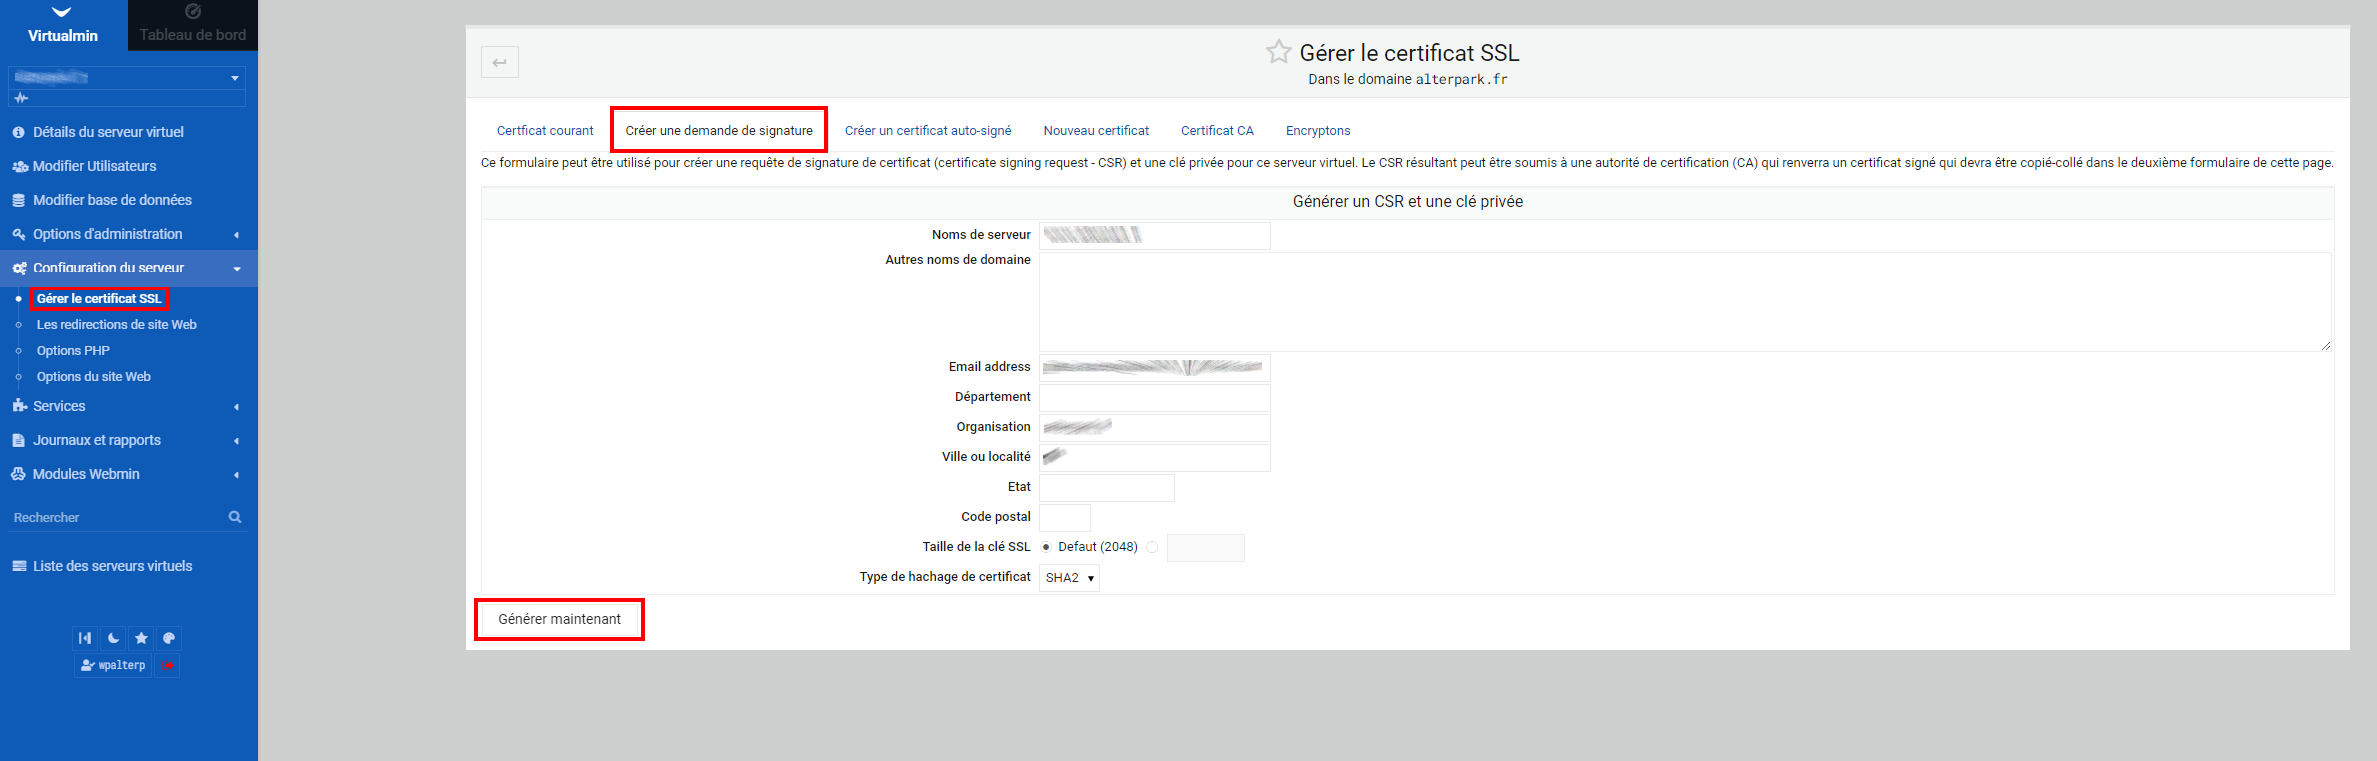Toggle night mode moon icon
The image size is (2377, 761).
113,638
